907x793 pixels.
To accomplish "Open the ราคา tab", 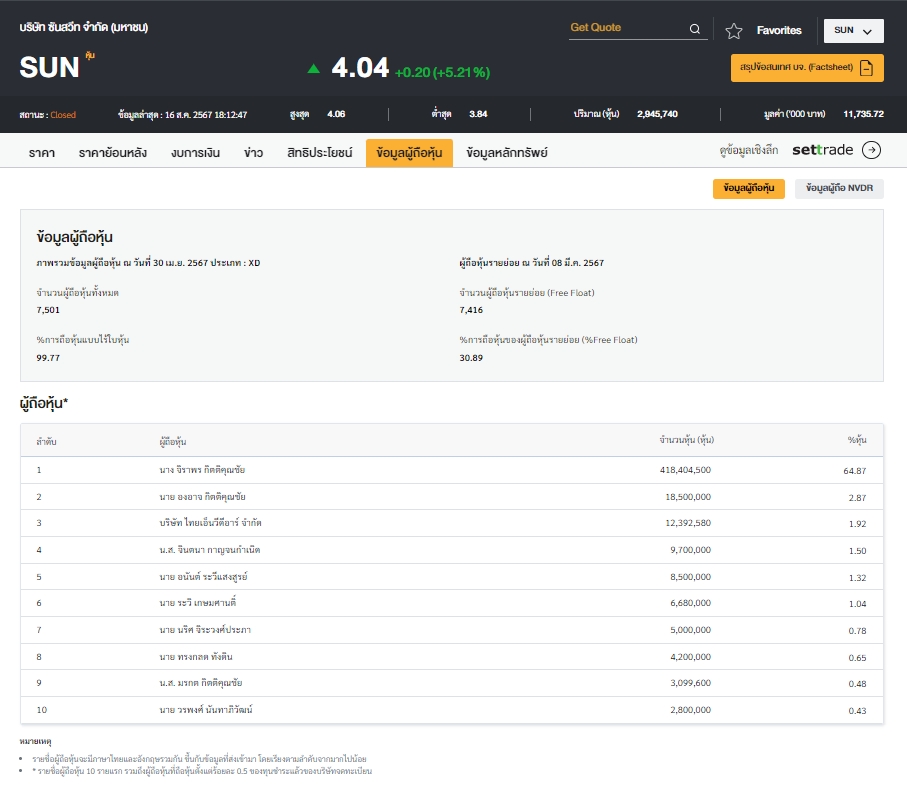I will point(42,153).
